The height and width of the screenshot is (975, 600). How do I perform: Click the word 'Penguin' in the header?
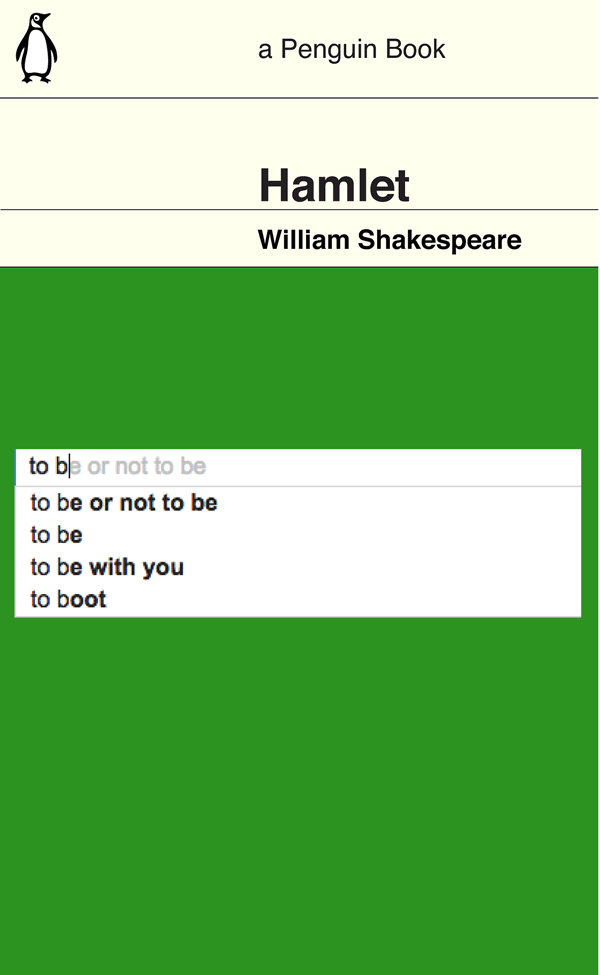[x=328, y=49]
